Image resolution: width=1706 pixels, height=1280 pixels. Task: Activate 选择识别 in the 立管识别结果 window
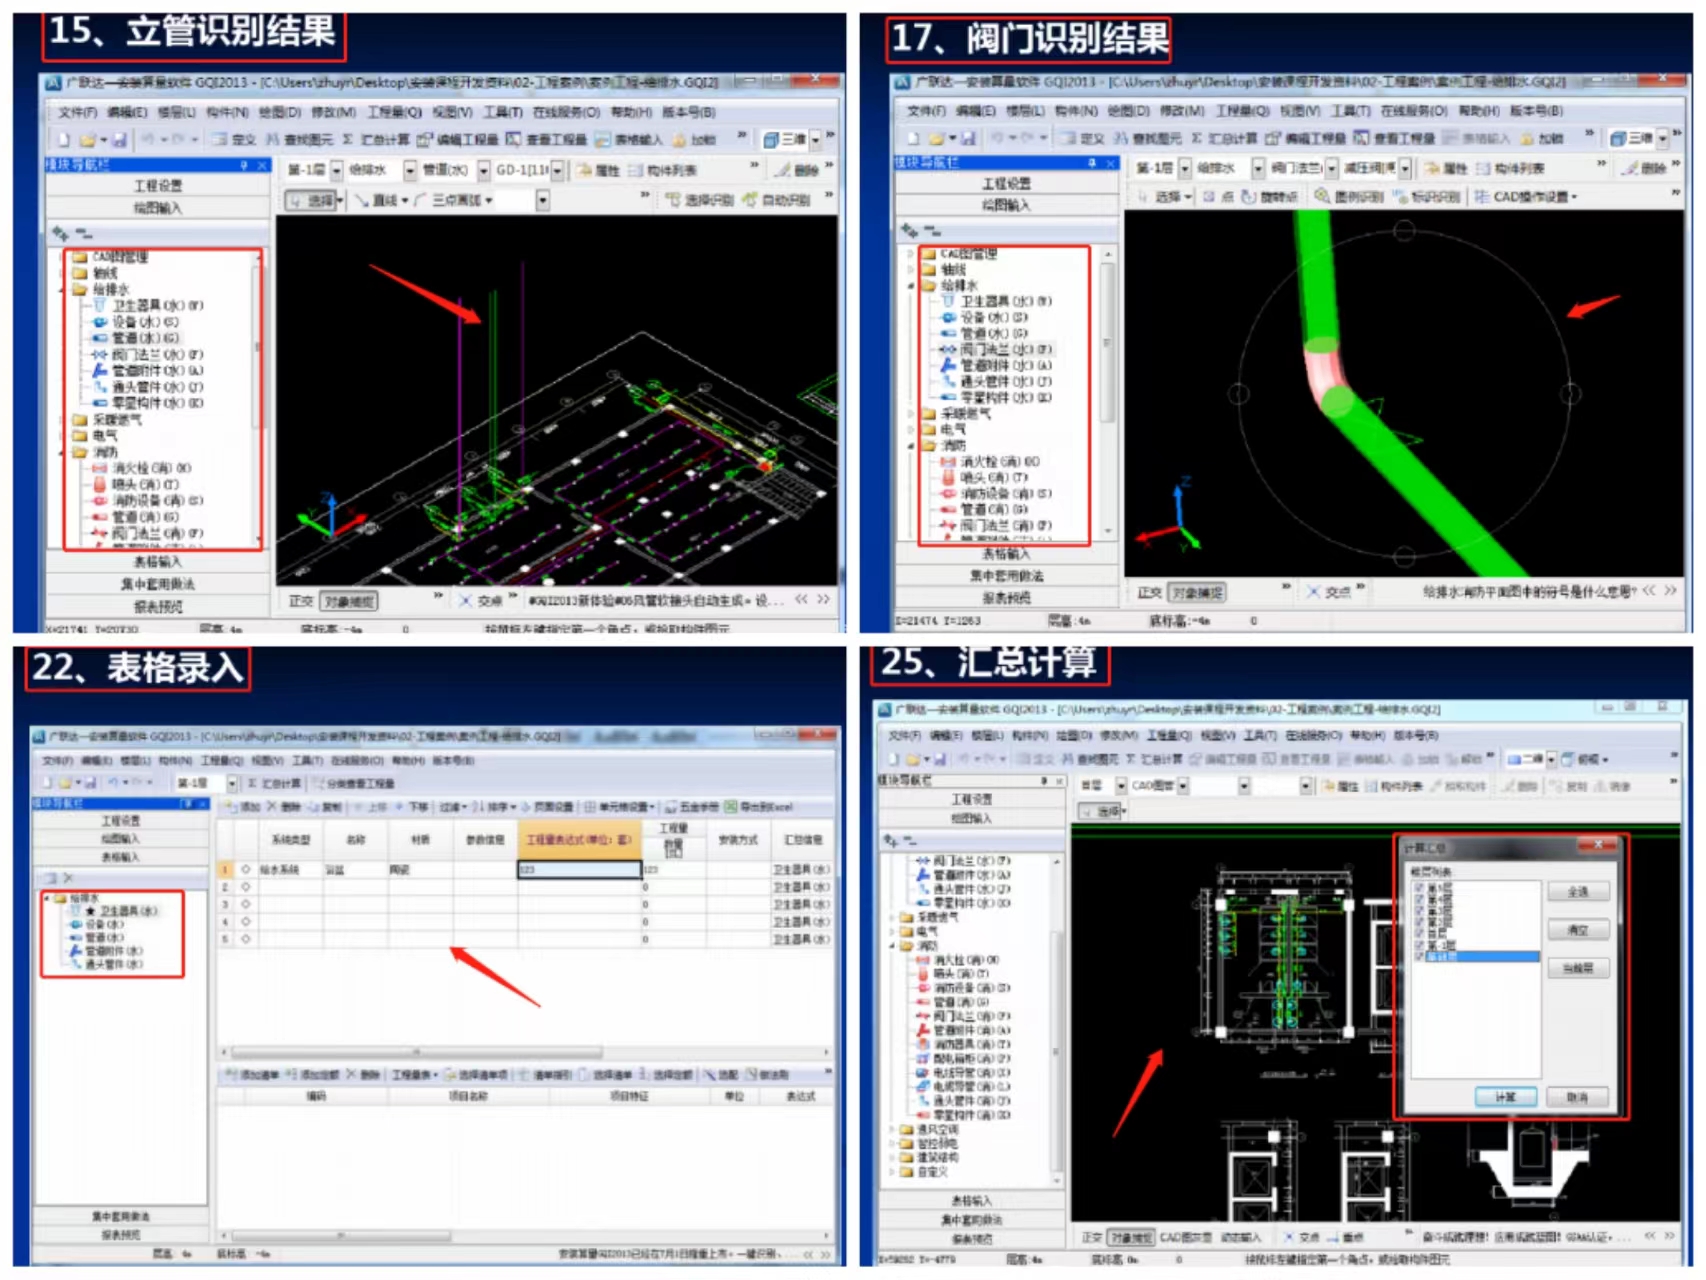coord(701,200)
